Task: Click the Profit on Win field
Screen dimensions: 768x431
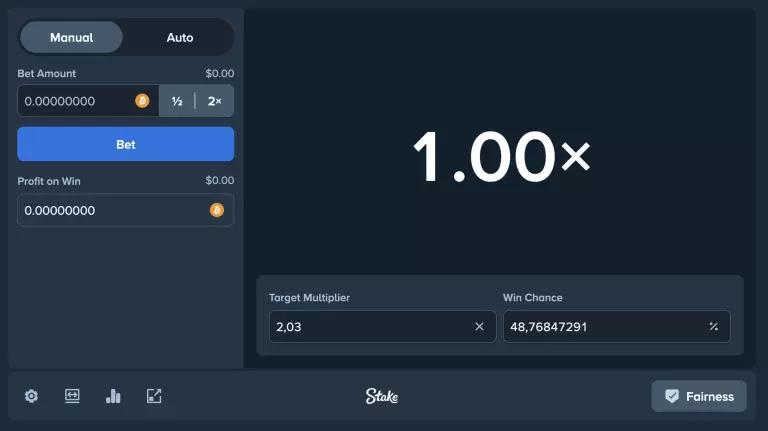Action: pyautogui.click(x=125, y=210)
